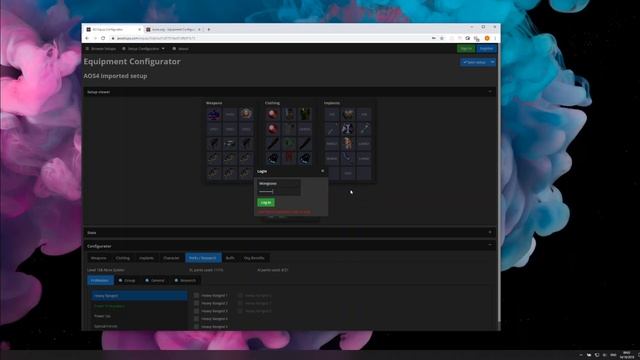Check the Heavy Ranged 3 checkbox
Screen dimensions: 640x360
coord(196,311)
